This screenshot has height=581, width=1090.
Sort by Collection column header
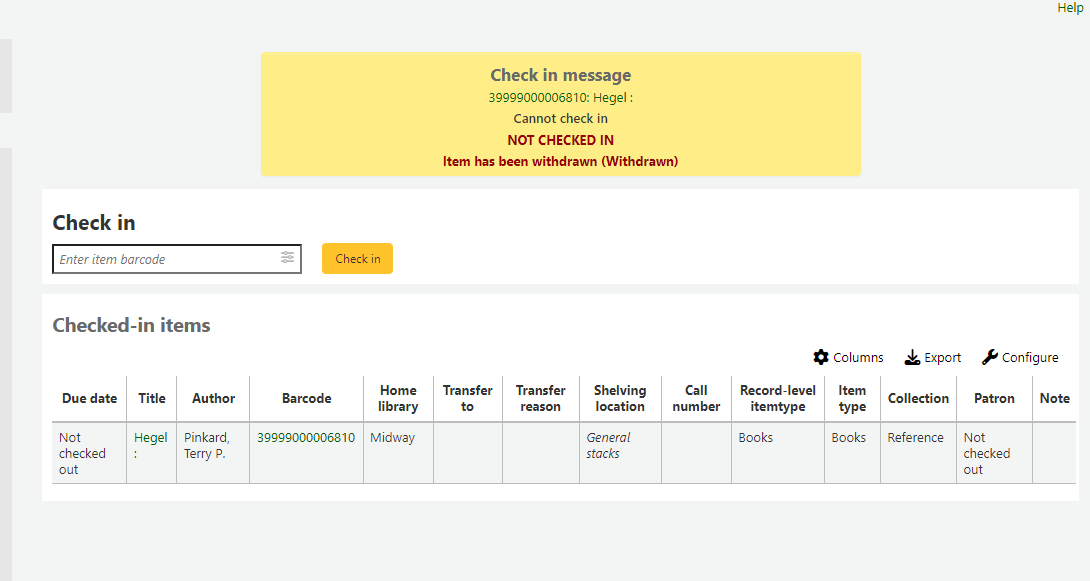[918, 398]
